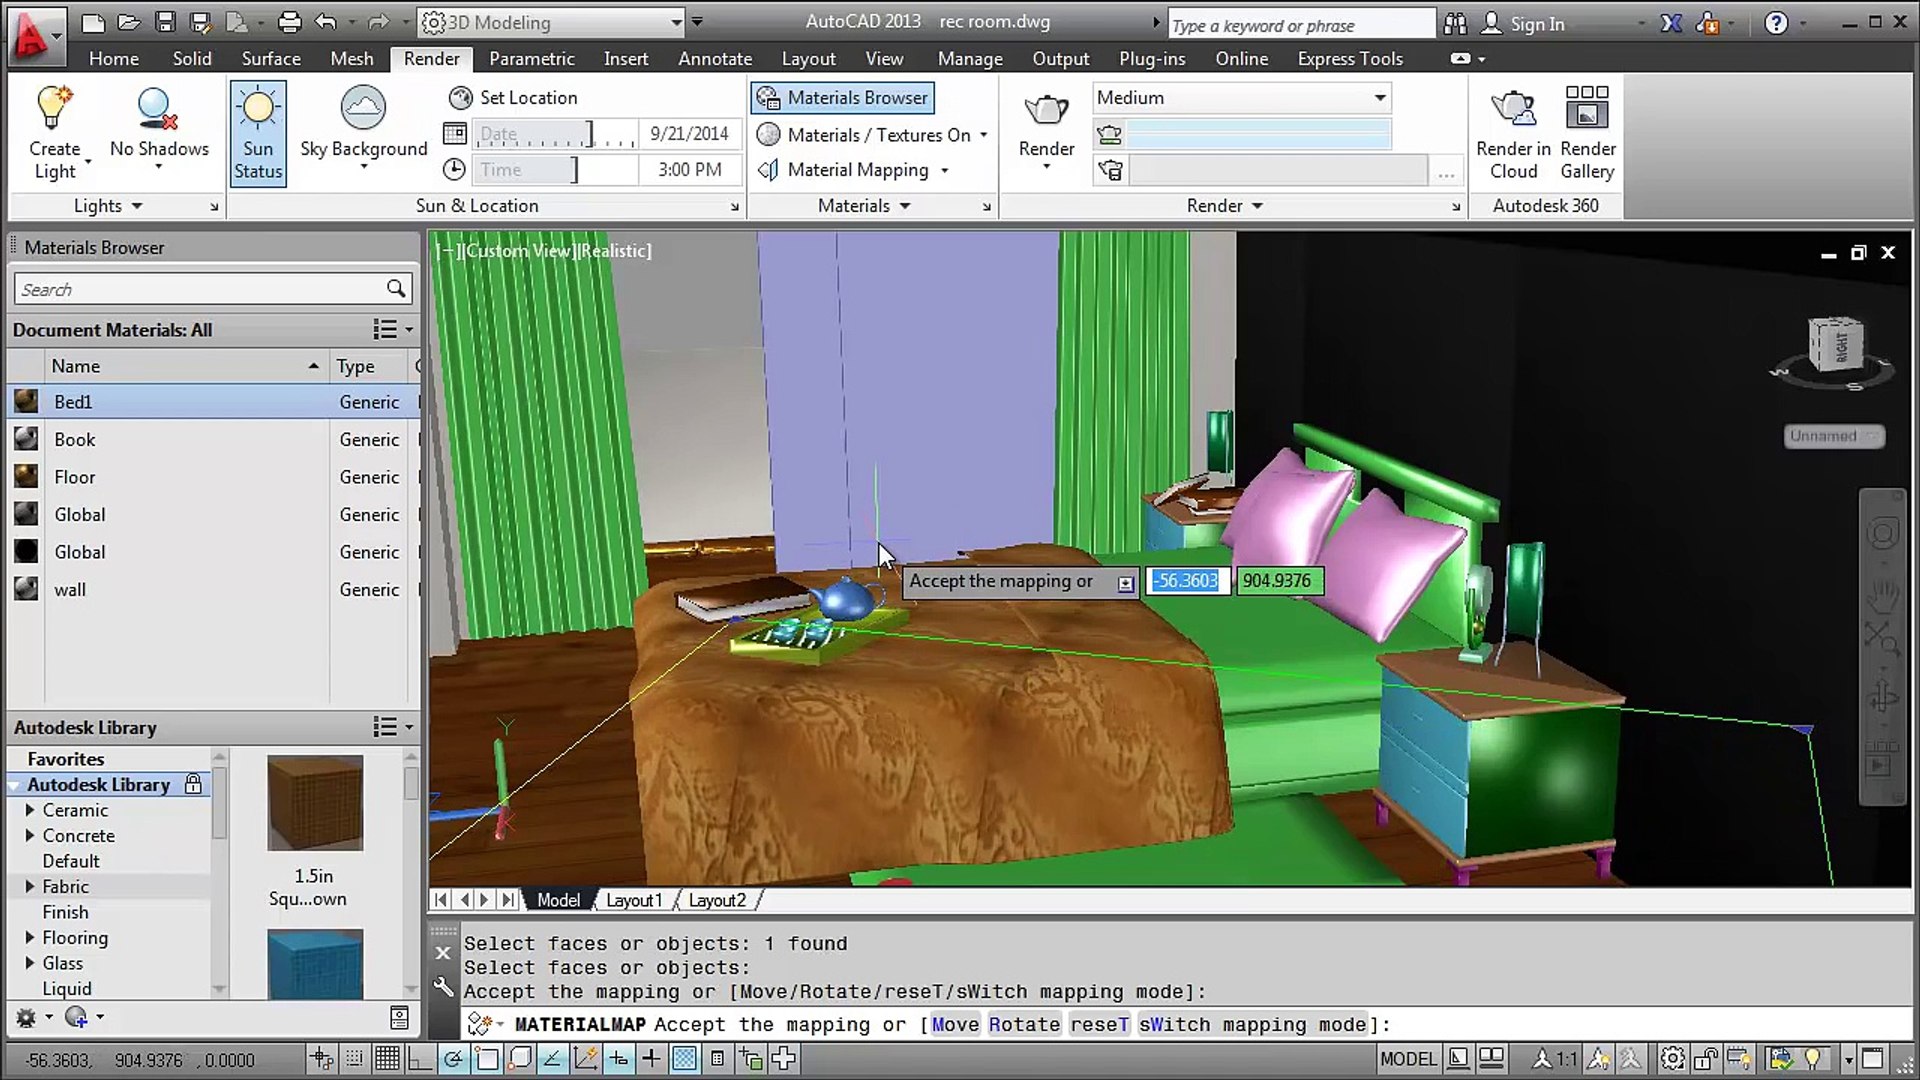Switch to the Parametric ribbon tab

pyautogui.click(x=531, y=59)
